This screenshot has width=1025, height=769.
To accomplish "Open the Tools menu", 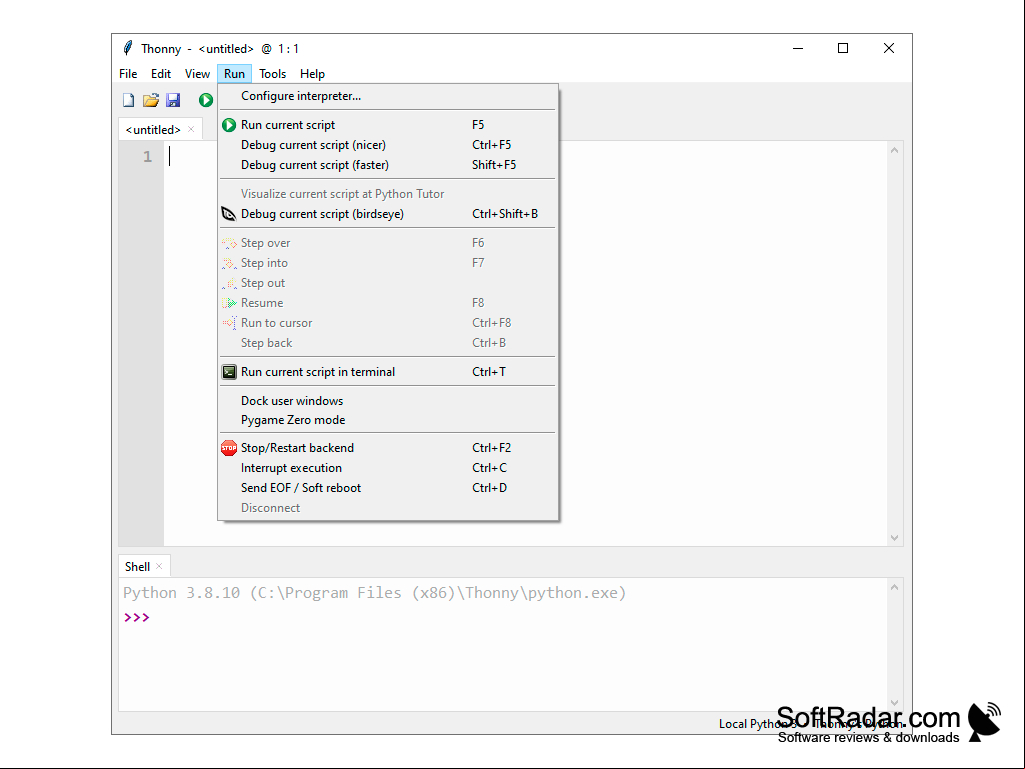I will point(273,74).
